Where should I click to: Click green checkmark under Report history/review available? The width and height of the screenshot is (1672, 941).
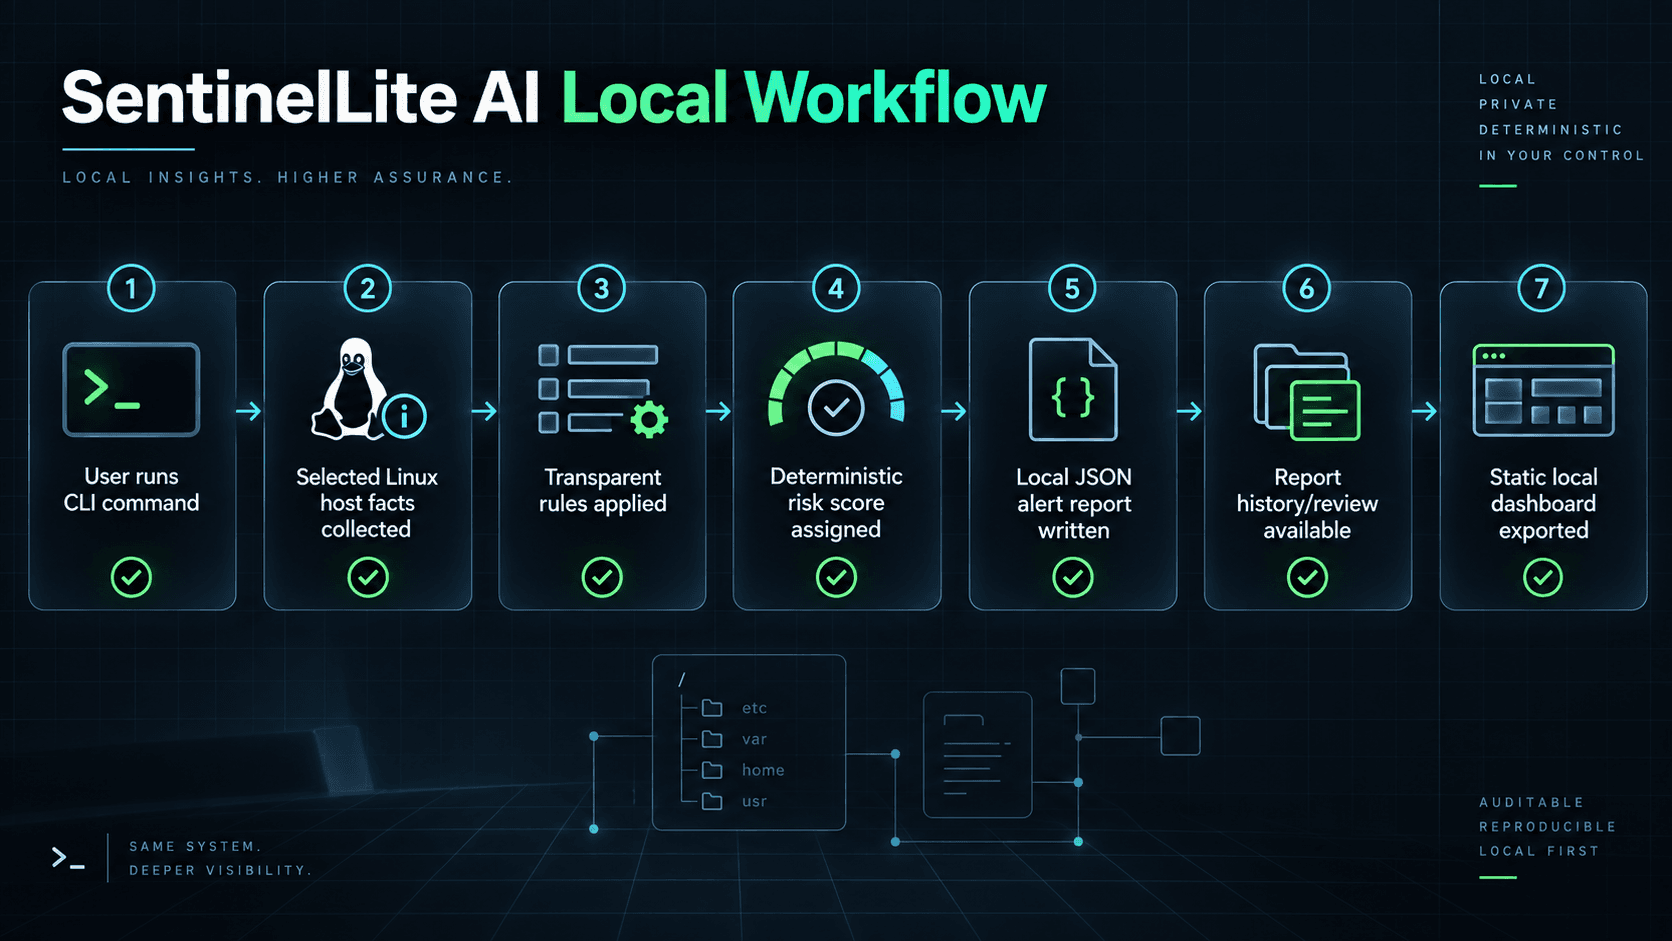pyautogui.click(x=1307, y=577)
